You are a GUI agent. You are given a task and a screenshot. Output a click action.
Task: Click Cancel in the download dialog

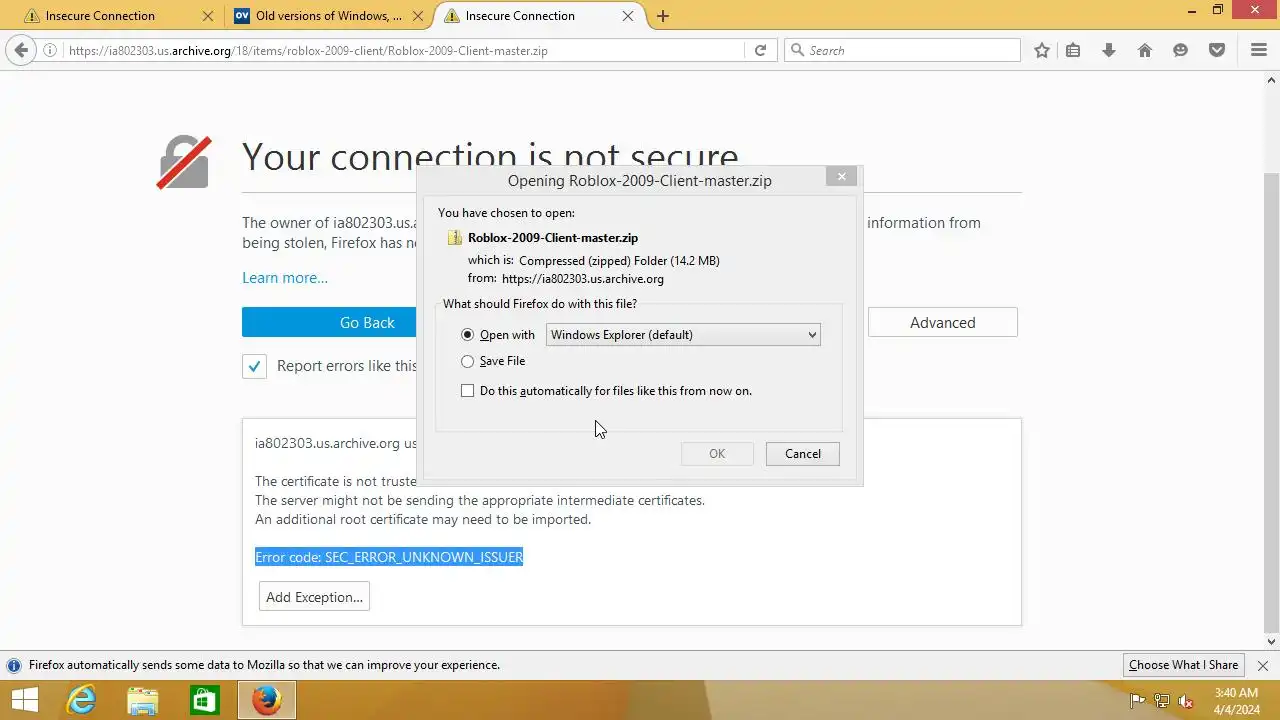click(802, 454)
